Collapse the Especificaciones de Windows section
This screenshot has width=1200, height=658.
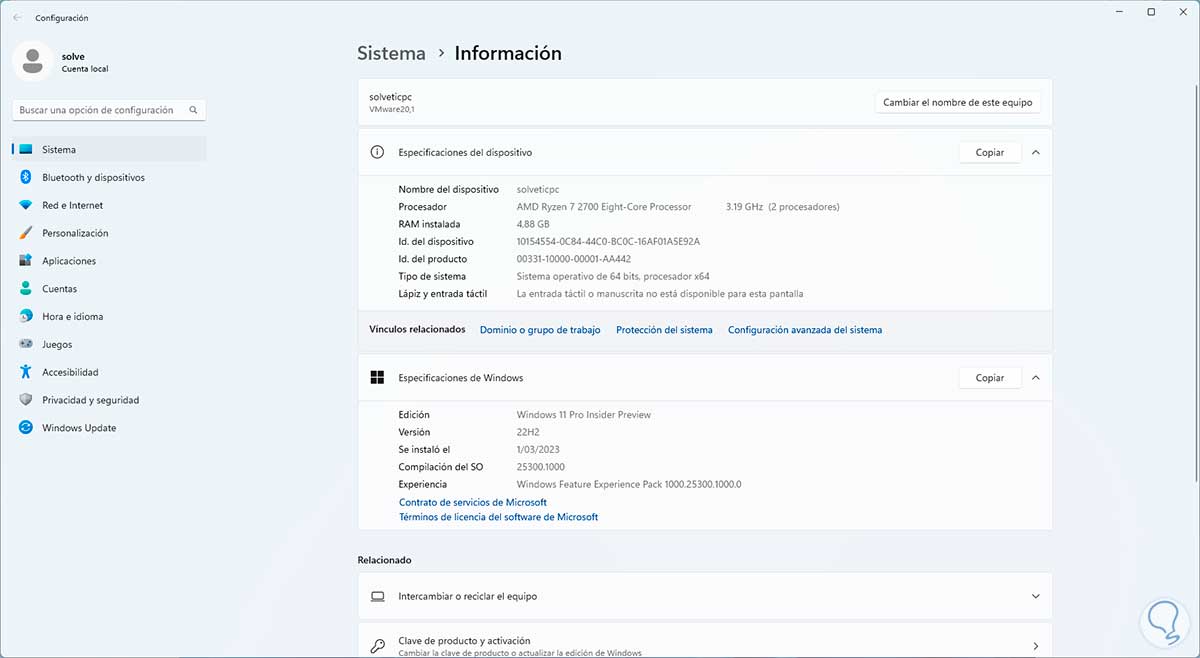(x=1035, y=378)
